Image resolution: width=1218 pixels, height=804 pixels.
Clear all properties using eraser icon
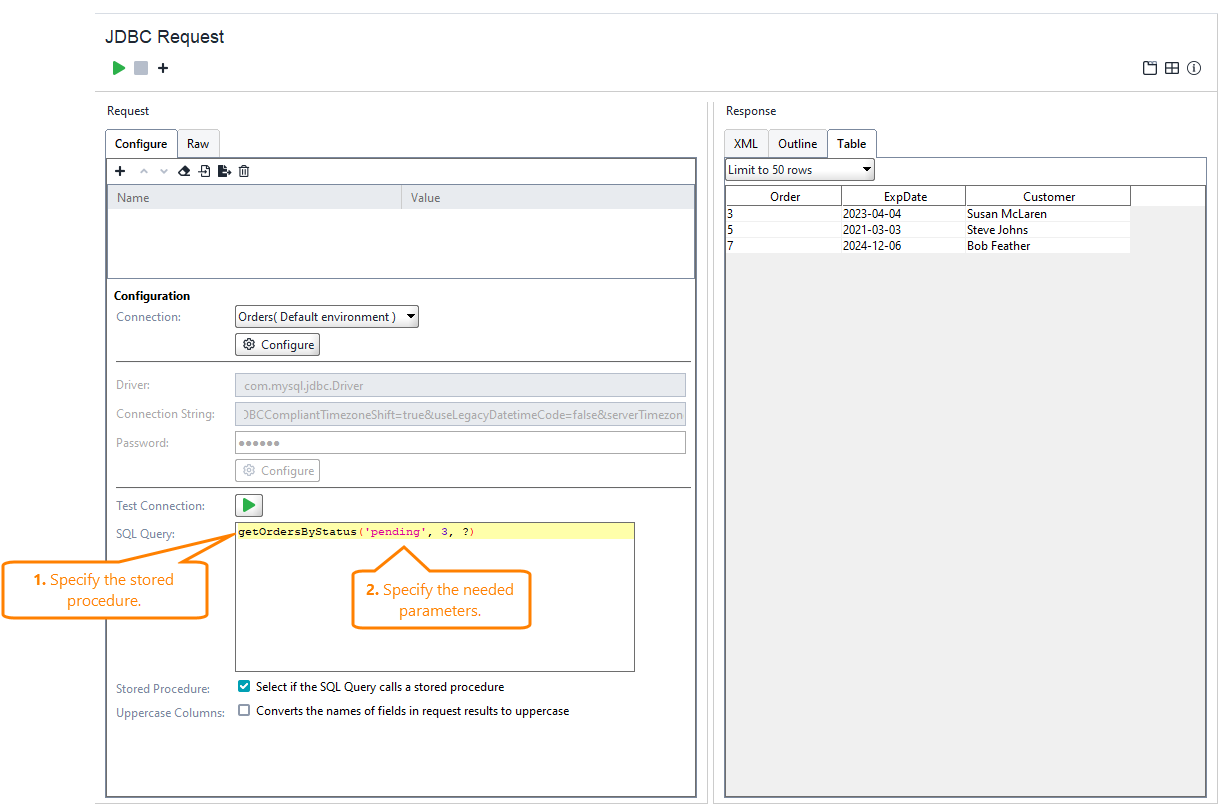coord(184,170)
